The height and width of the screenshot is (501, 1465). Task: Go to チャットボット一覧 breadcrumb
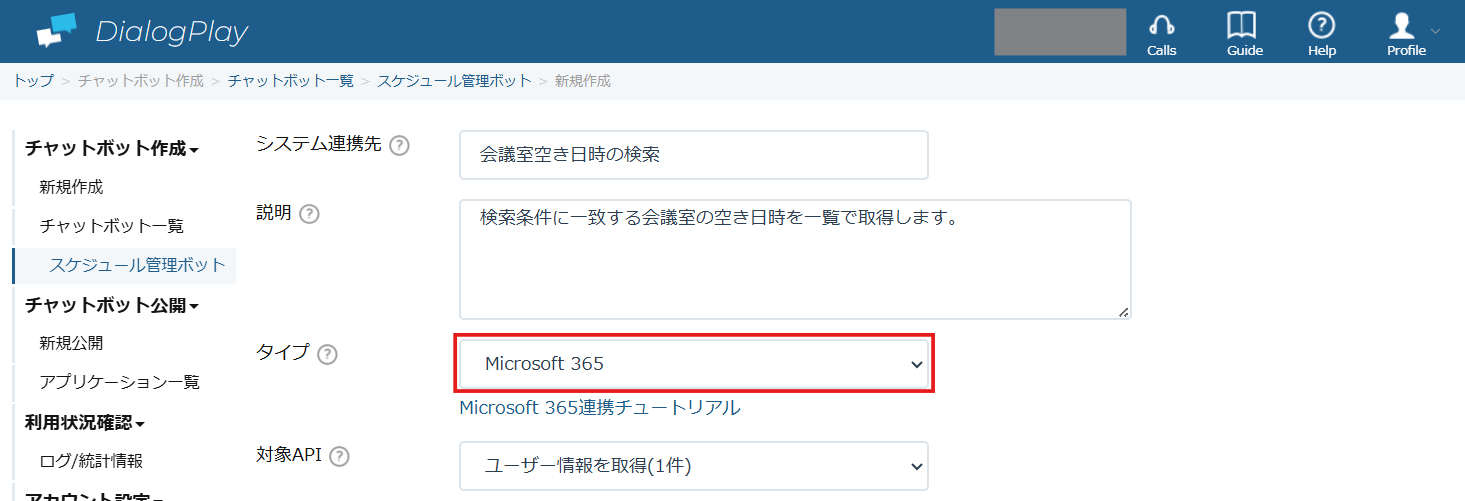[290, 80]
